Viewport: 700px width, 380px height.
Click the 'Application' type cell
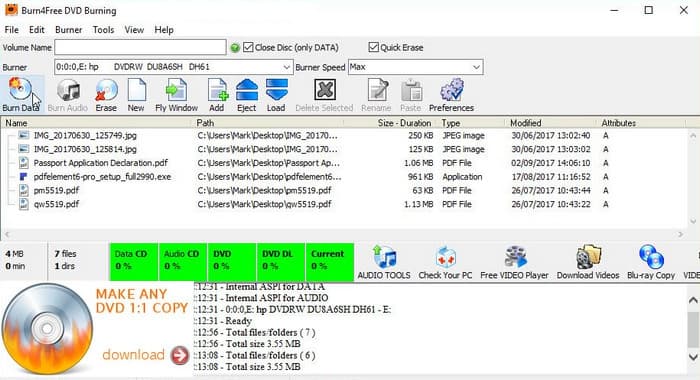462,177
